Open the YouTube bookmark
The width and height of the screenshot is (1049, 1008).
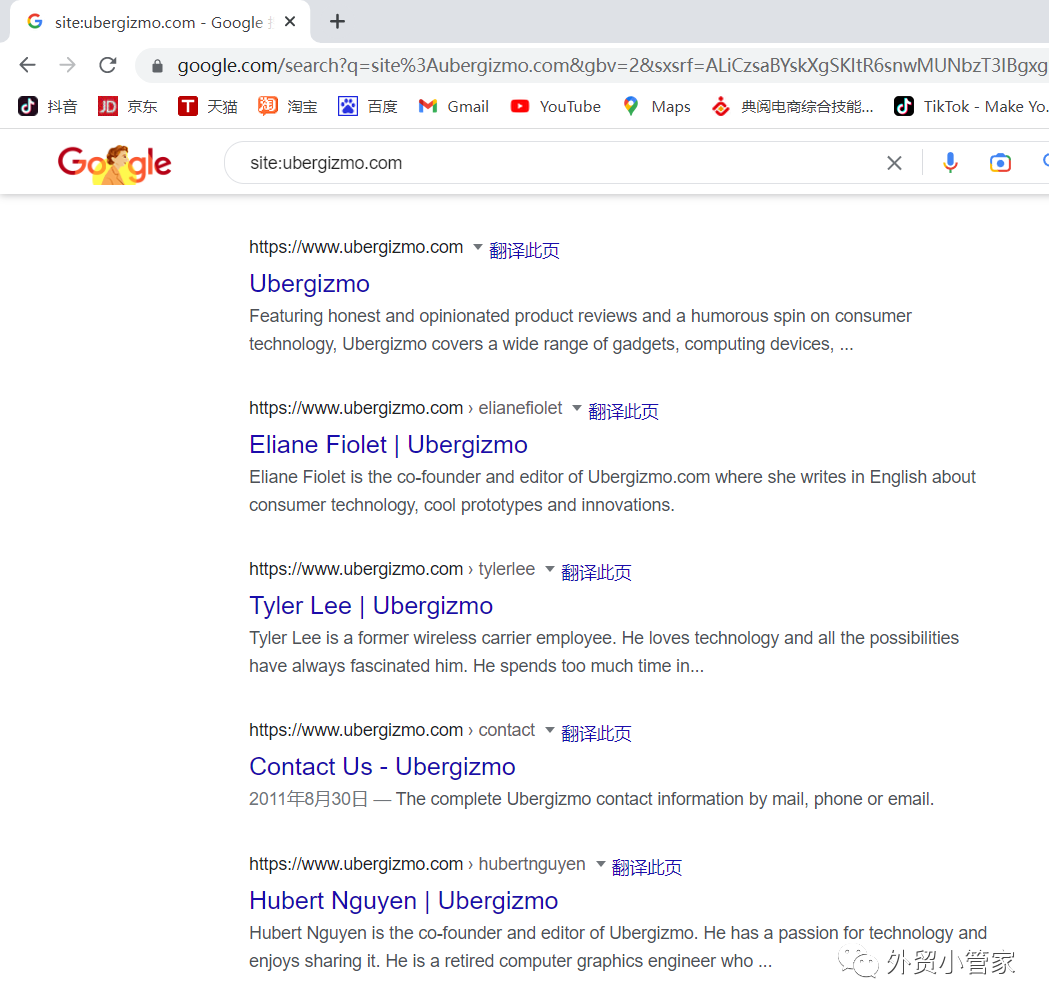(x=555, y=106)
